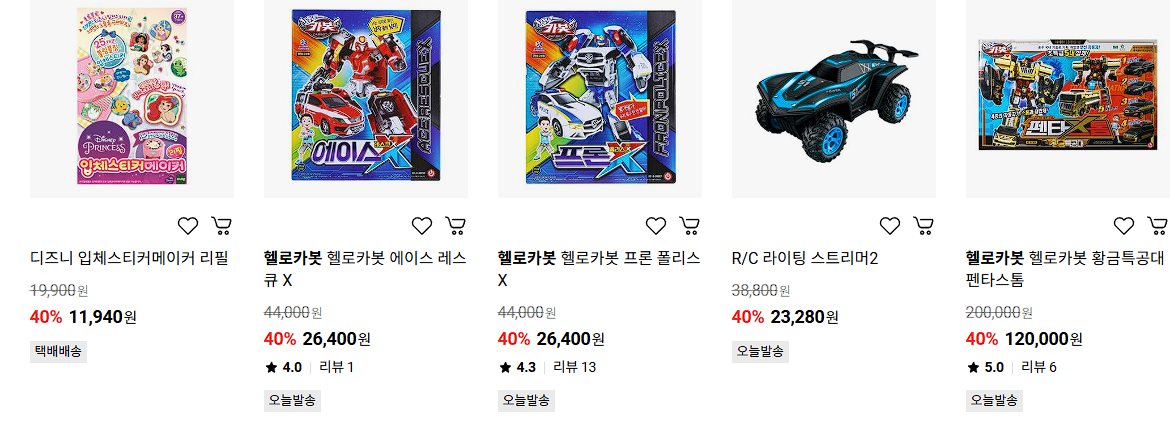
Task: Wishlist heart for 황금특공대 펜타스톰
Action: click(1123, 226)
